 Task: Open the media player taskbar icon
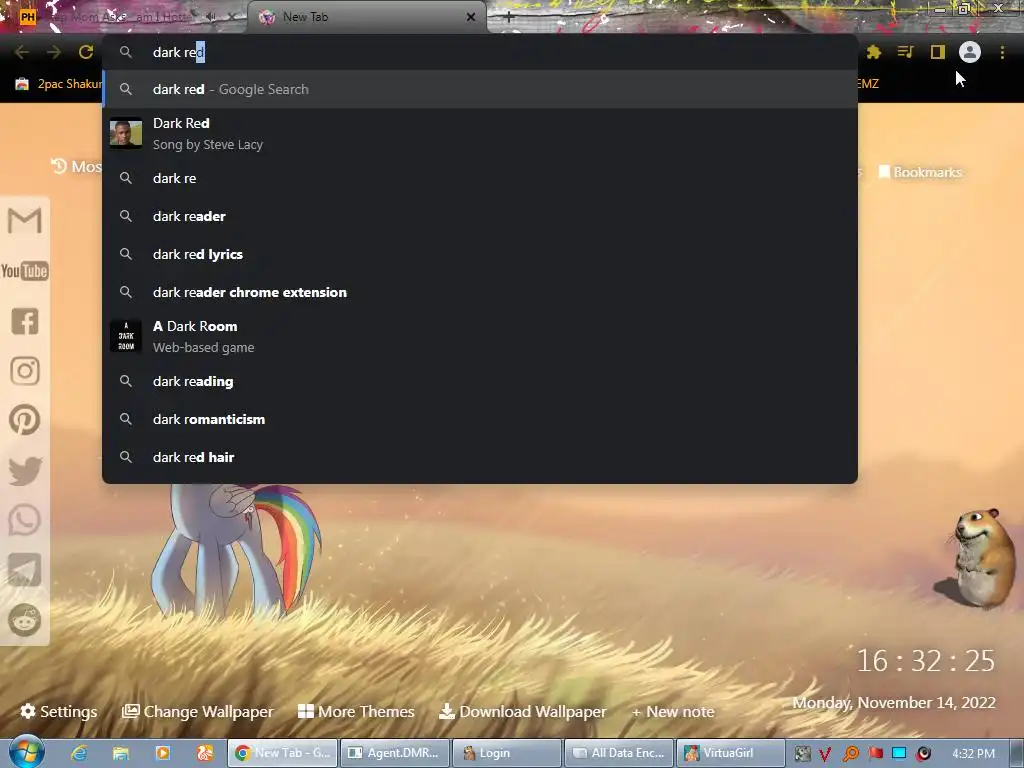click(163, 753)
